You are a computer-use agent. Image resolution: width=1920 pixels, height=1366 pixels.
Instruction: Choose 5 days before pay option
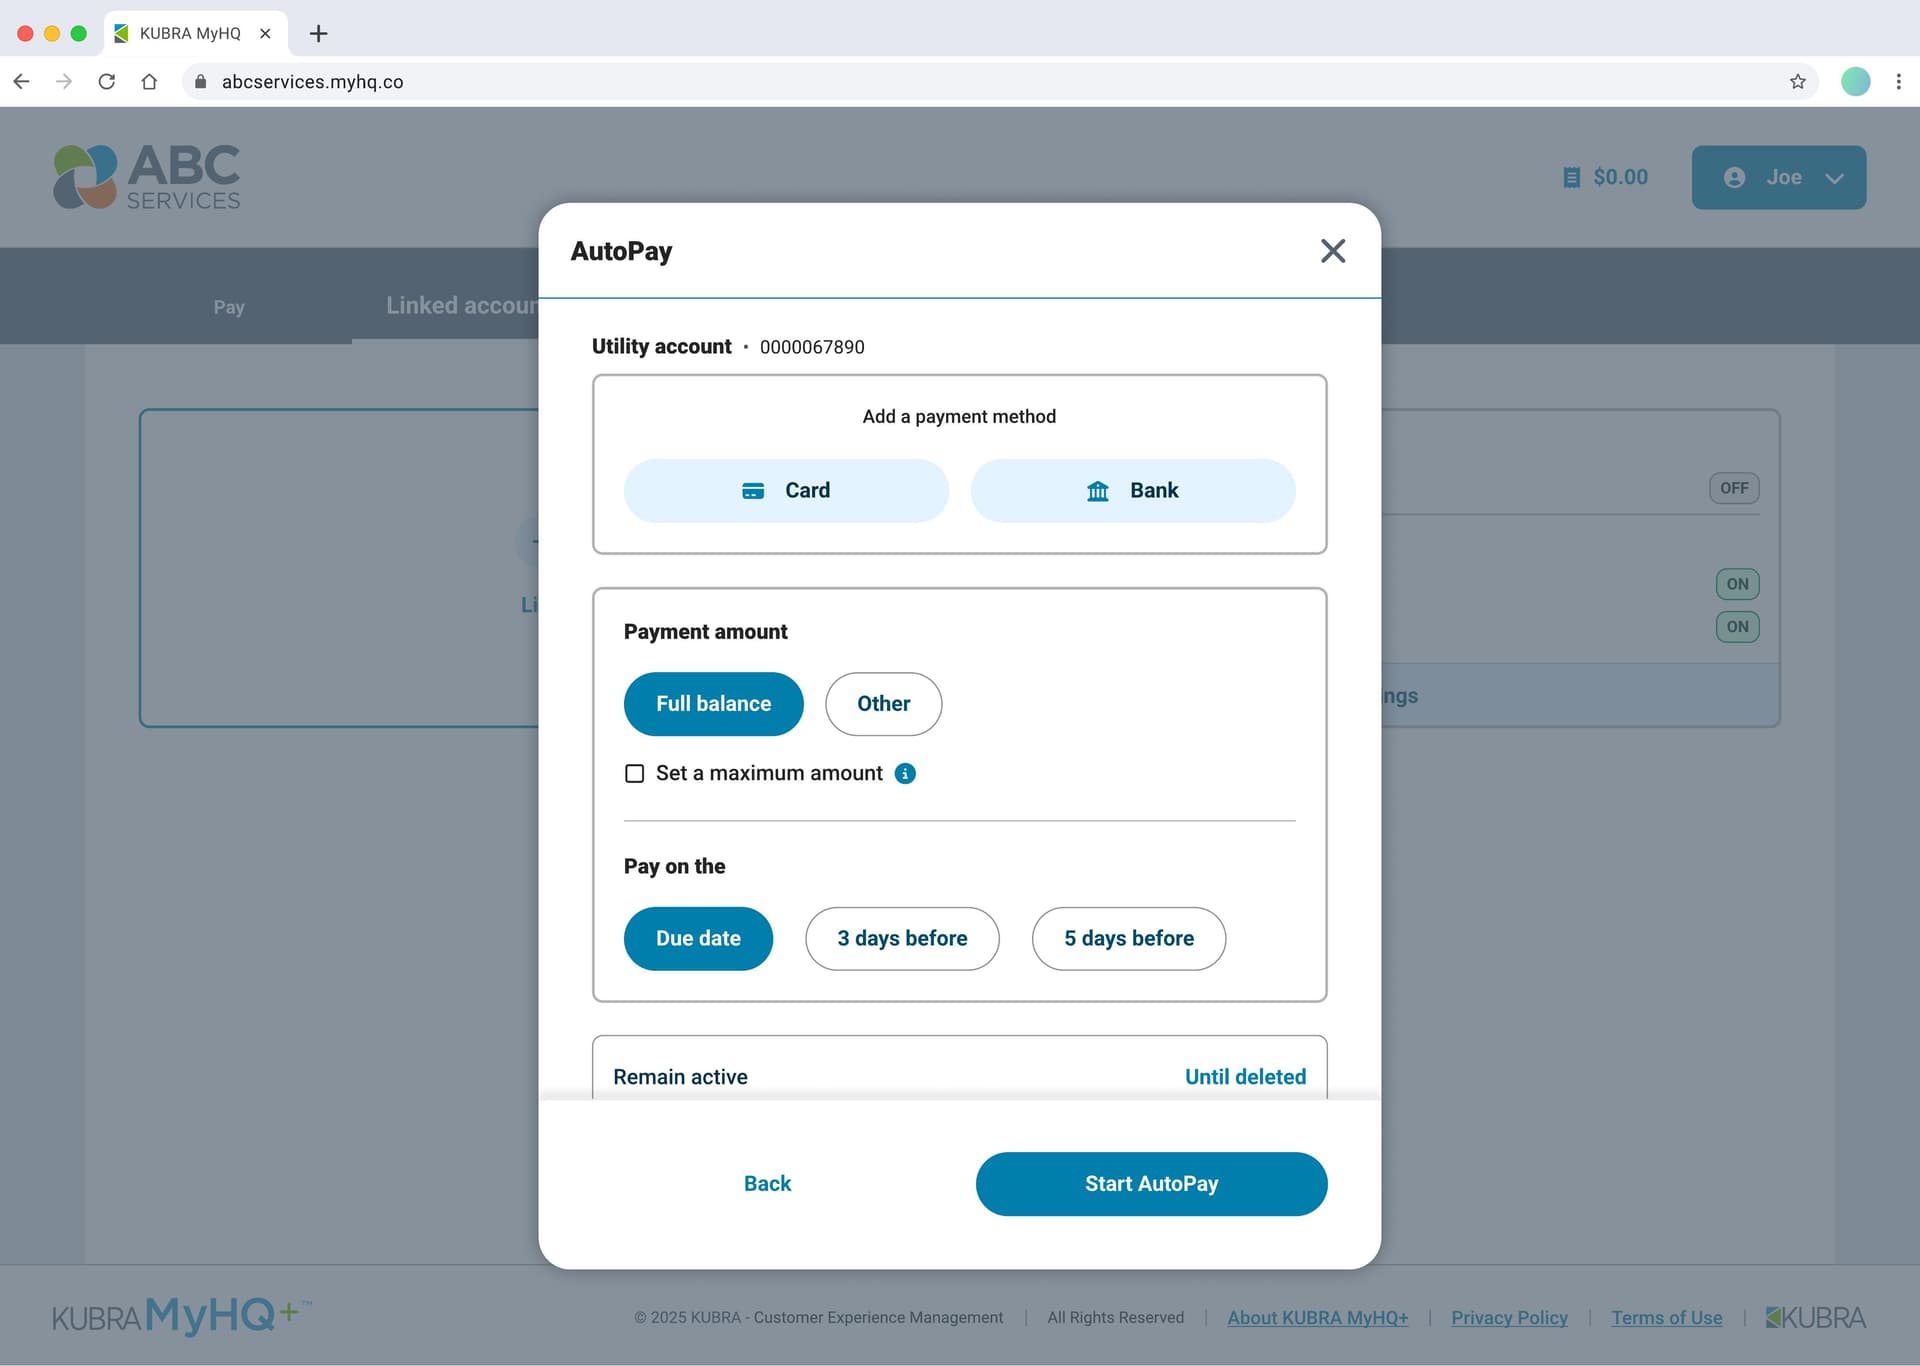[1128, 938]
